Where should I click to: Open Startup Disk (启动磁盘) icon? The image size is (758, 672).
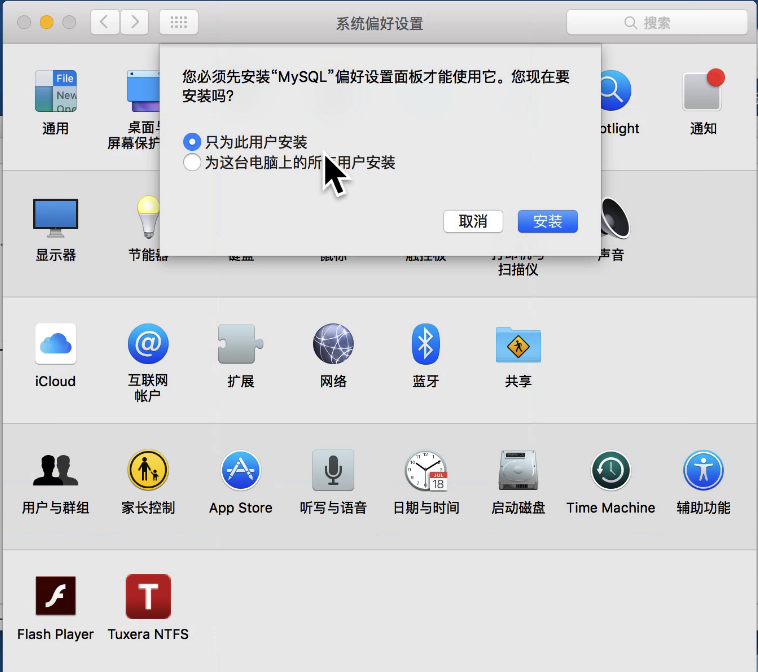(518, 470)
